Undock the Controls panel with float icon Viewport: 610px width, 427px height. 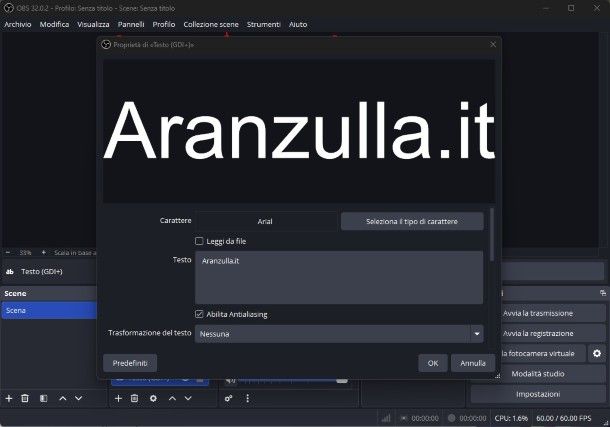click(x=603, y=293)
